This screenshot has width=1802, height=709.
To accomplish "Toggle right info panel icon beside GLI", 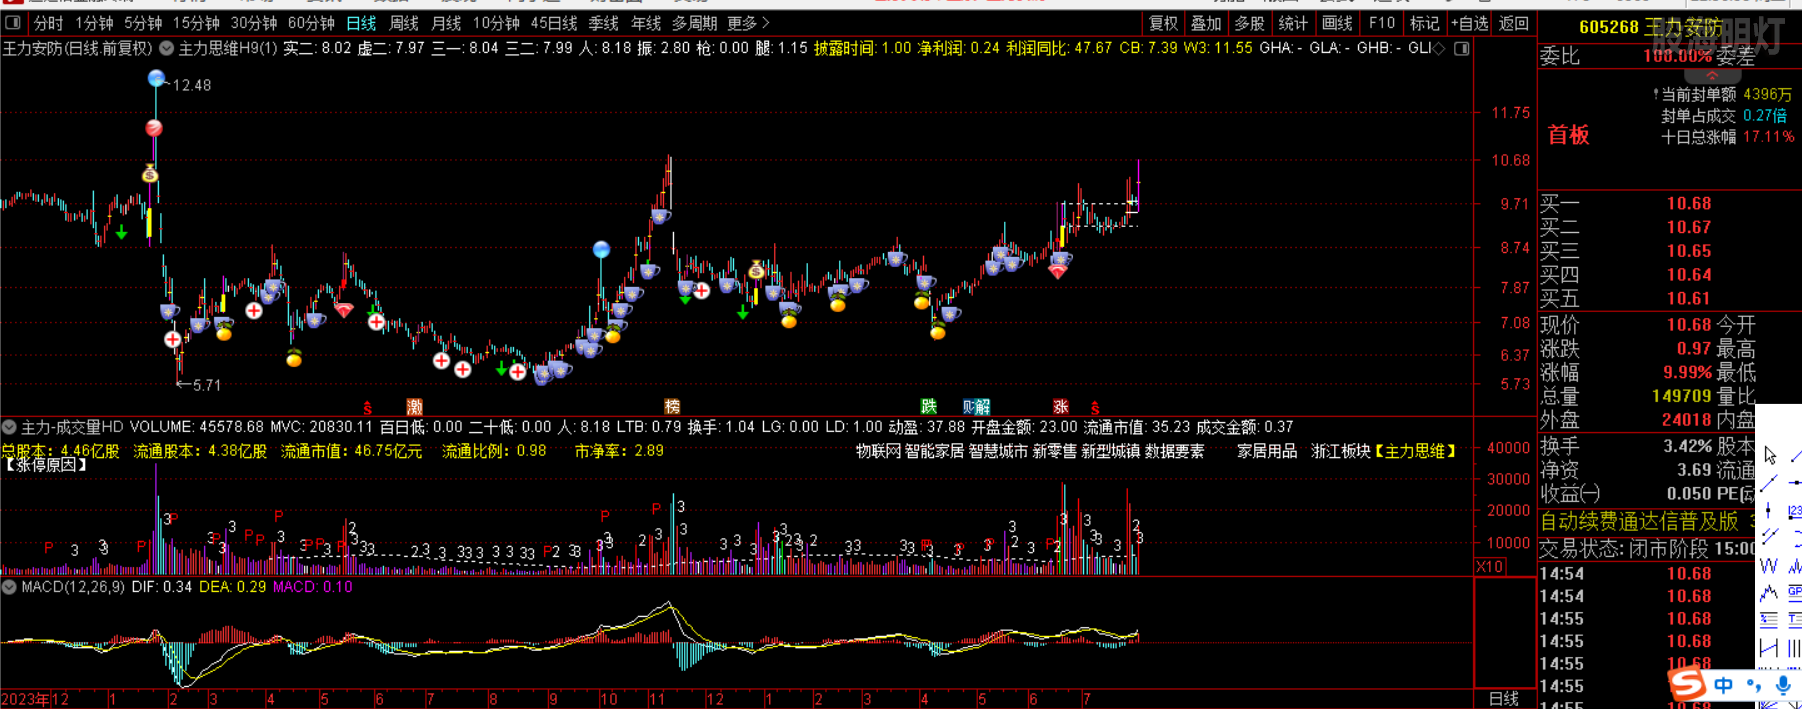I will (1461, 48).
